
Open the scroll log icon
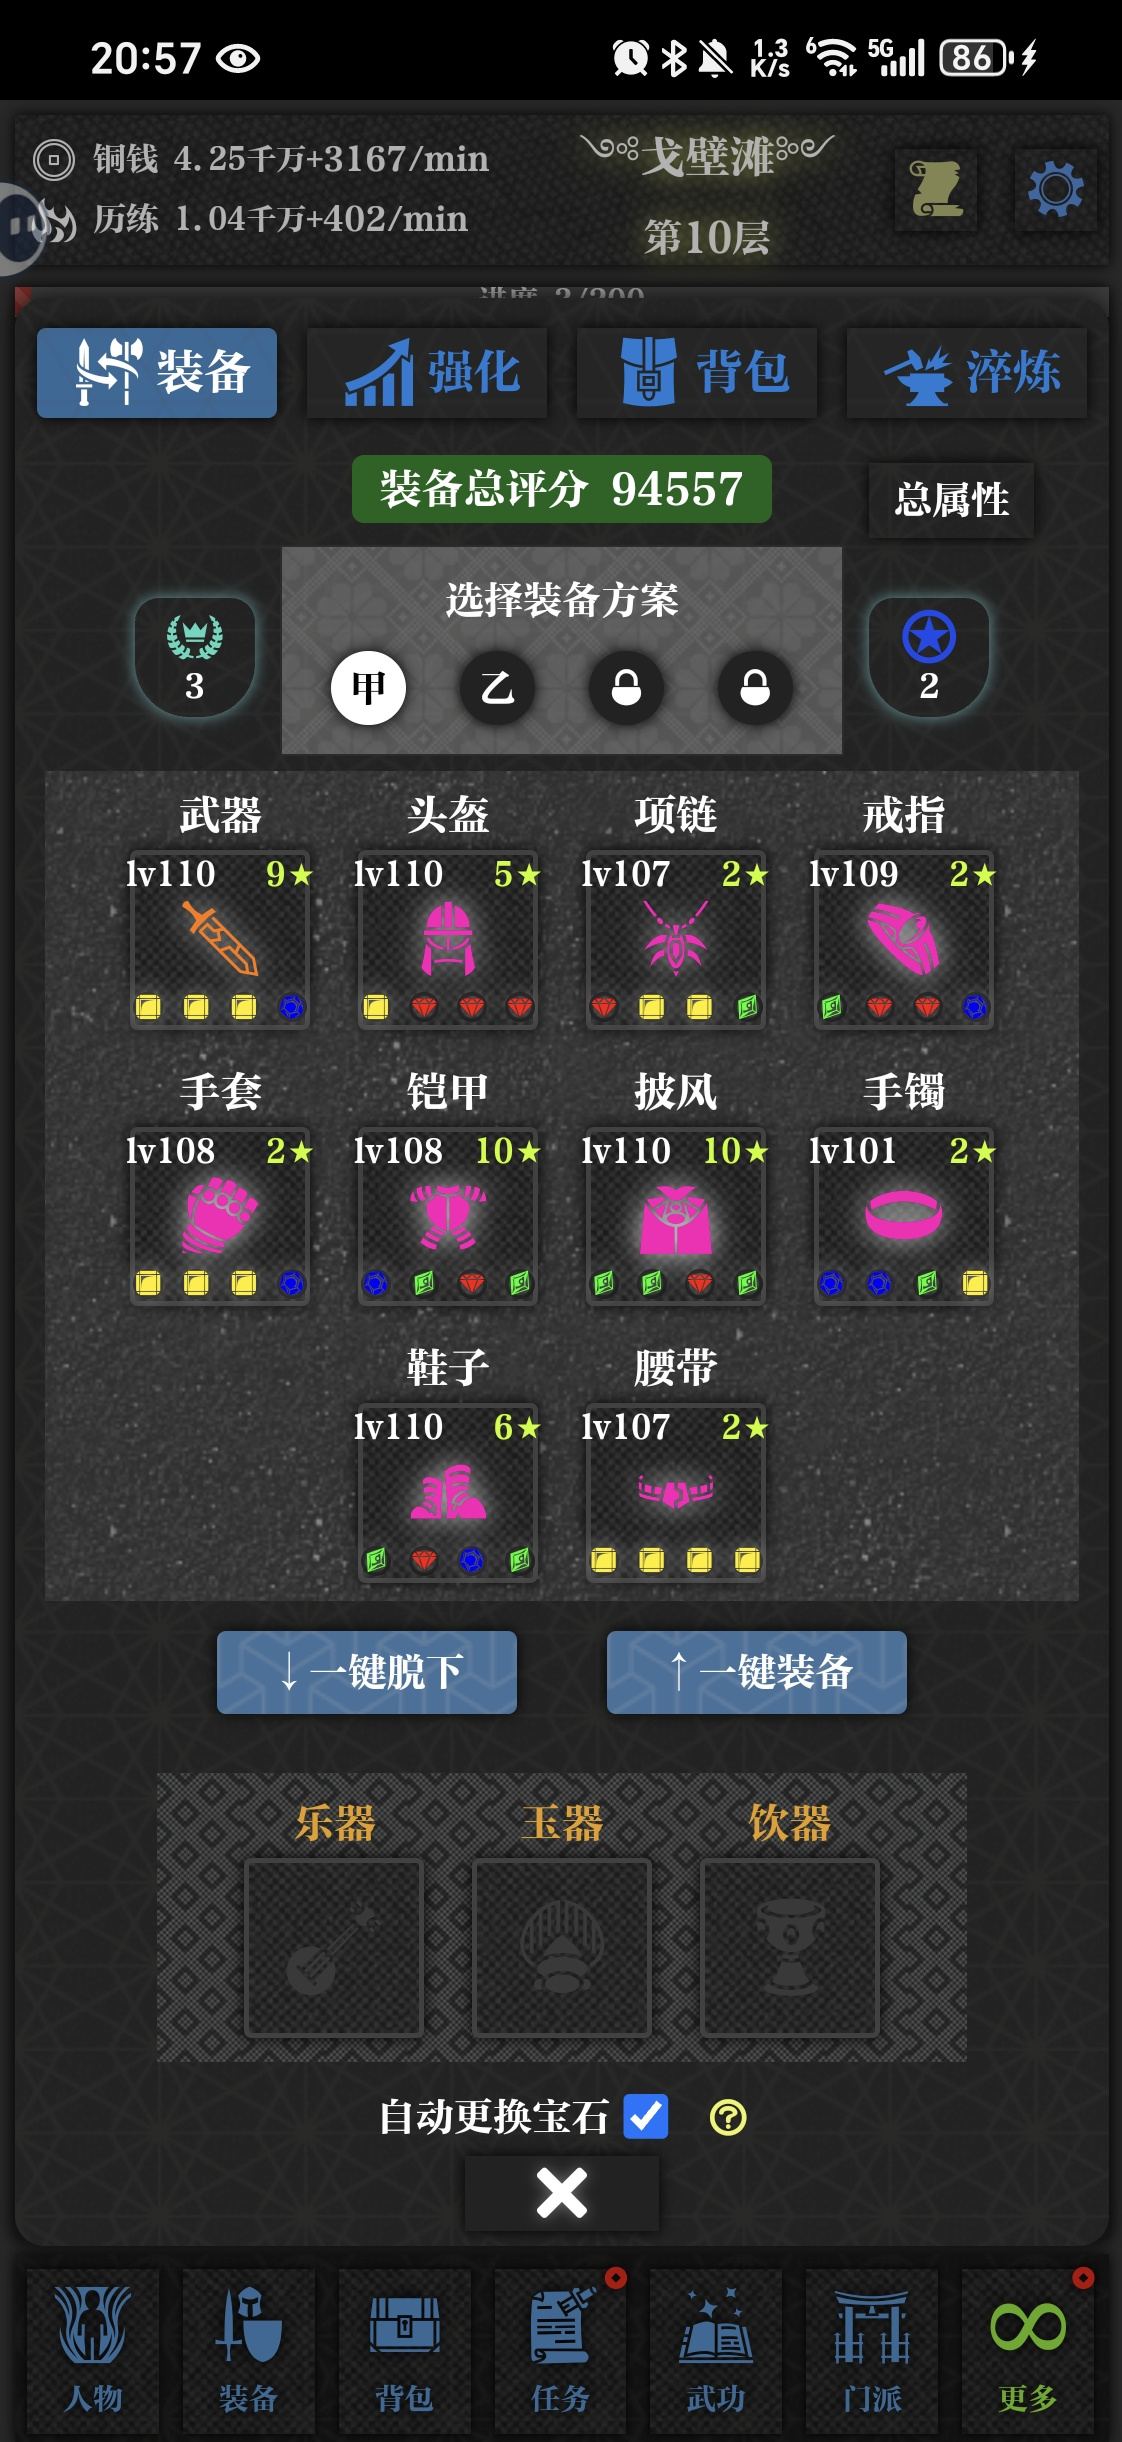tap(936, 189)
